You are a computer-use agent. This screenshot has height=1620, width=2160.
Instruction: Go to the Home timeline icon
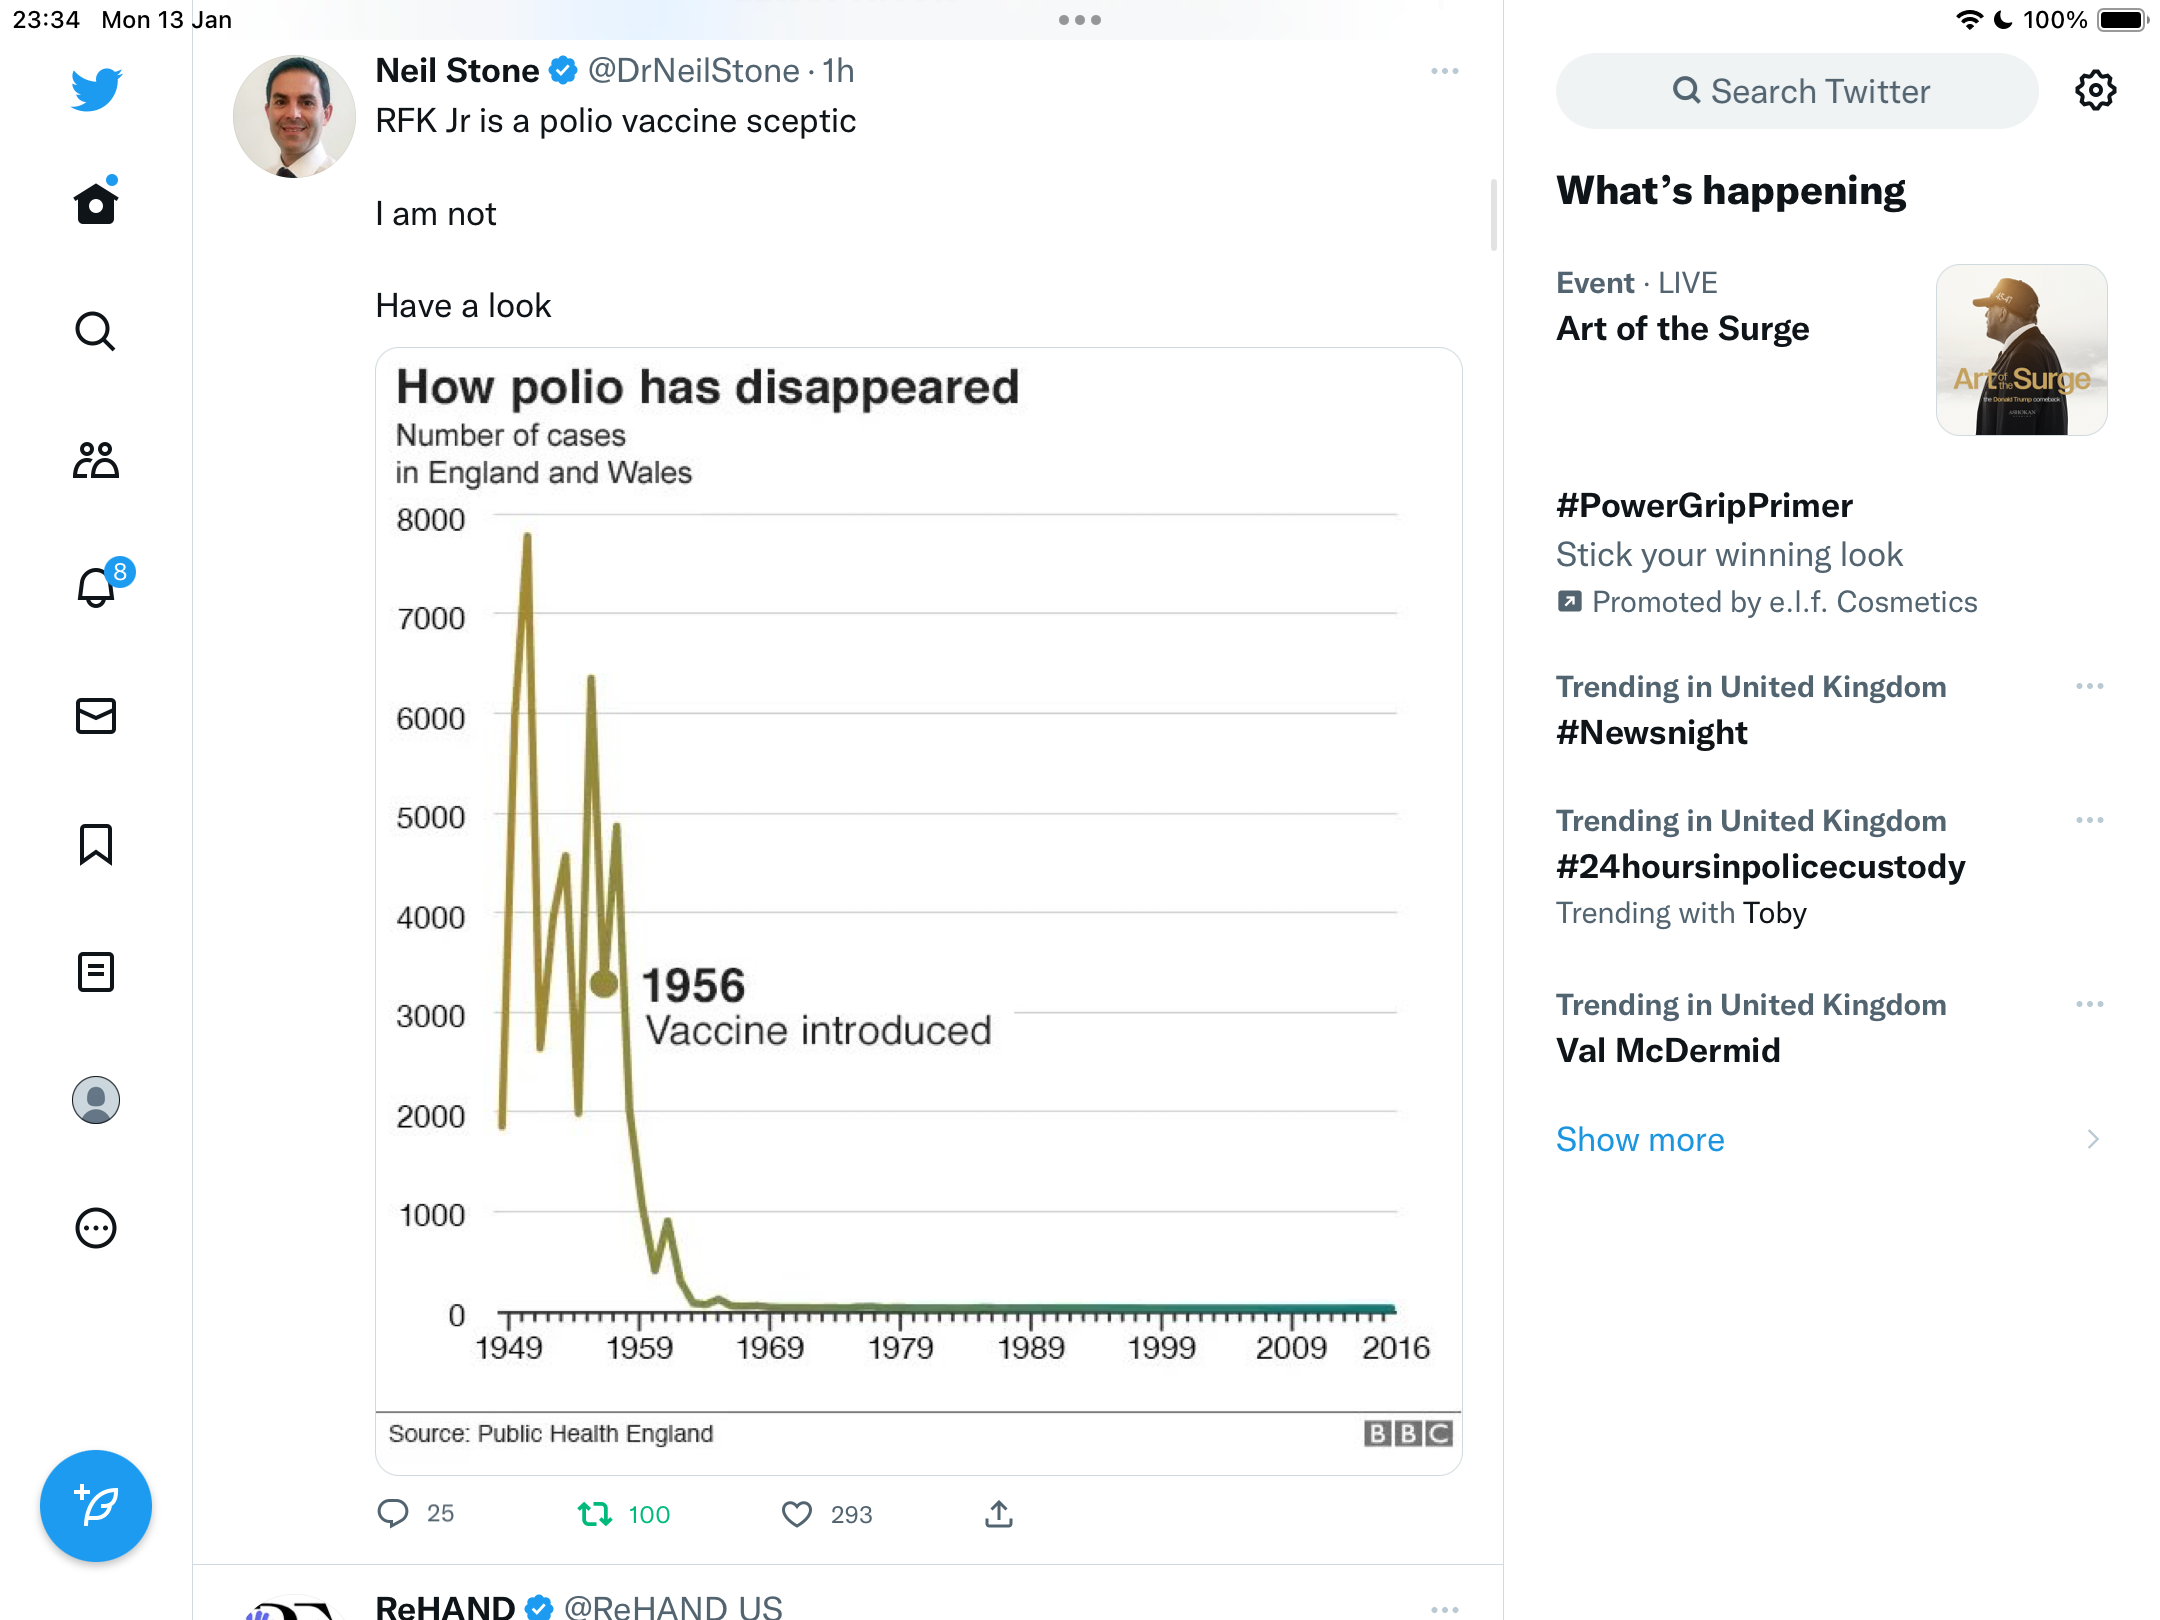click(x=96, y=202)
